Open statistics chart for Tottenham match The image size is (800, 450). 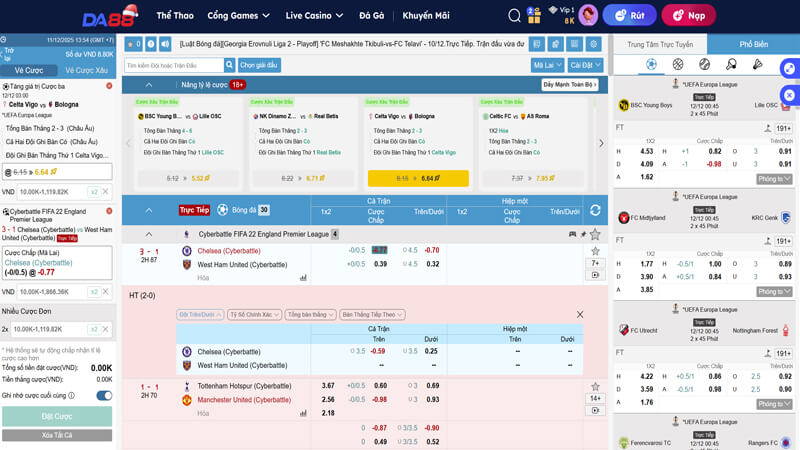coord(303,413)
